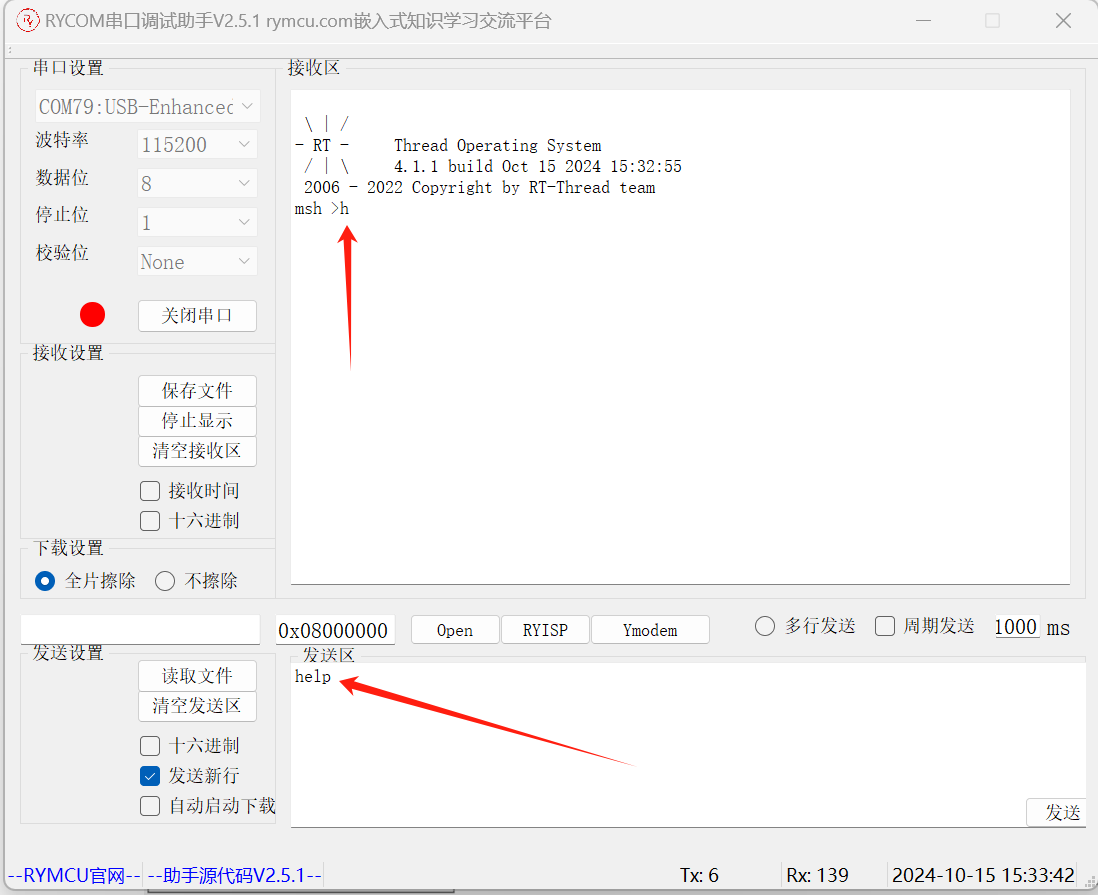Select the 多行发送 radio button

(x=765, y=626)
